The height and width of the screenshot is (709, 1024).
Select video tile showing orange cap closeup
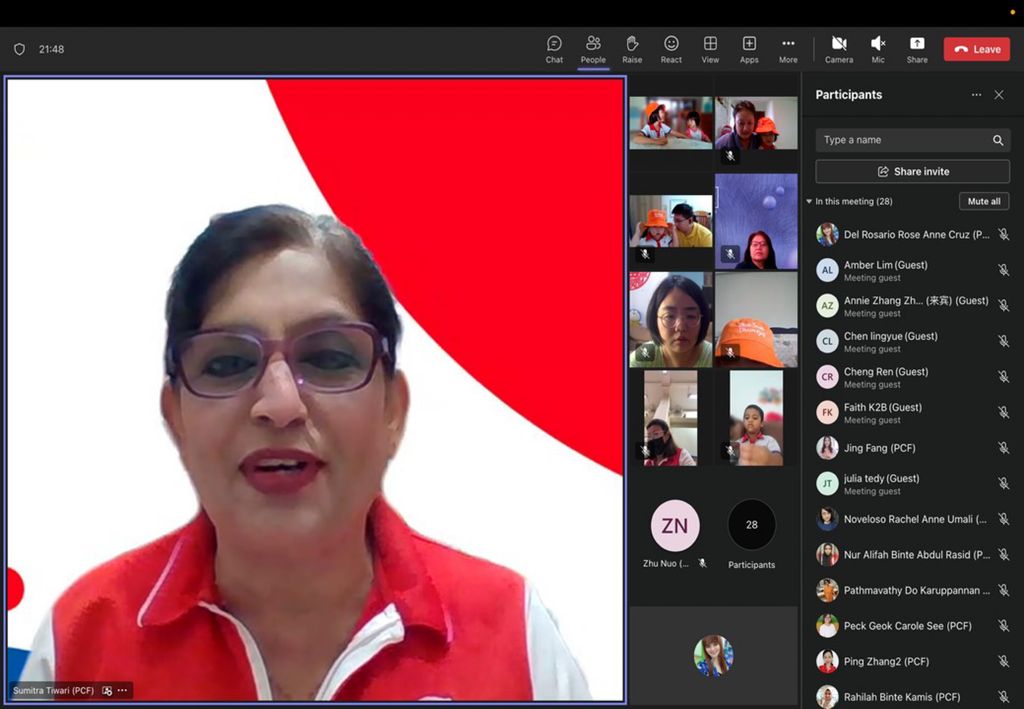click(x=756, y=320)
